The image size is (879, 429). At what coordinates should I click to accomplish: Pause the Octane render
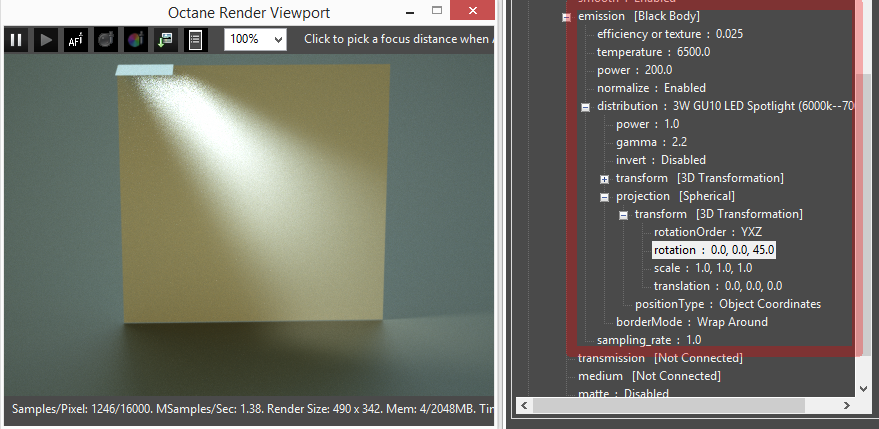16,40
